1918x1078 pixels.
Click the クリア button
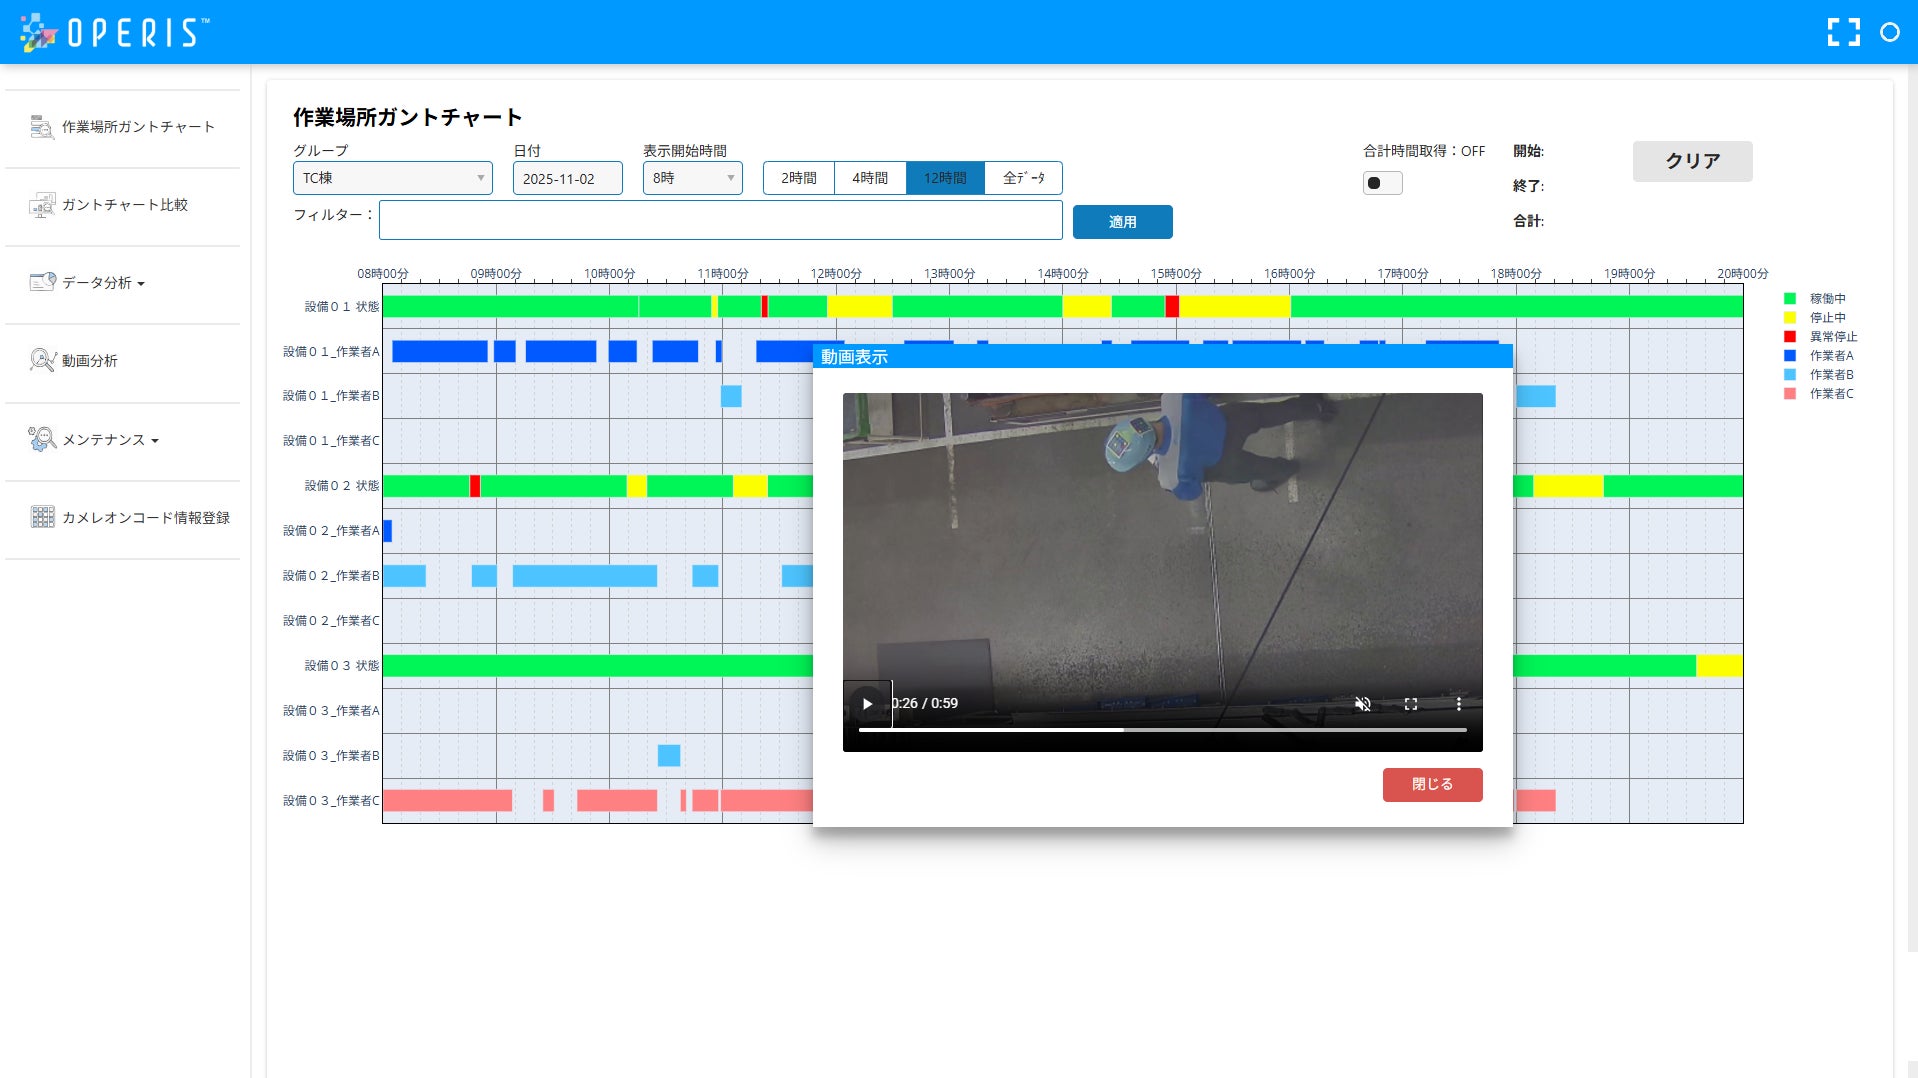[x=1692, y=161]
